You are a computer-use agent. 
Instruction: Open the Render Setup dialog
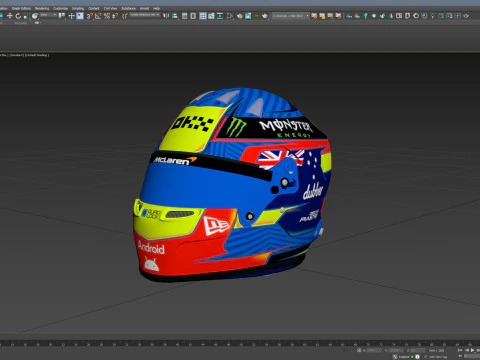240,16
